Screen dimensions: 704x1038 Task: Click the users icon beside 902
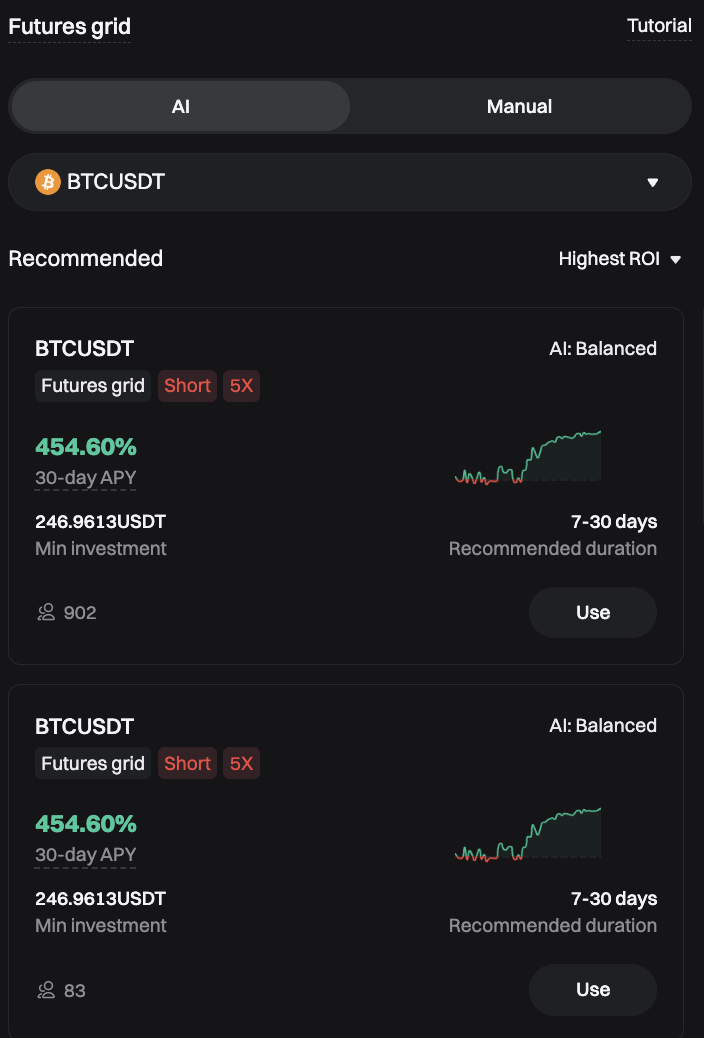(46, 613)
